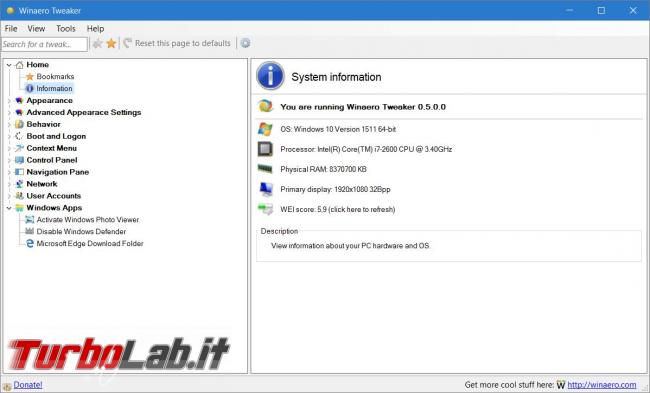Select Microsoft Edge Download Folder
Image resolution: width=650 pixels, height=393 pixels.
90,244
